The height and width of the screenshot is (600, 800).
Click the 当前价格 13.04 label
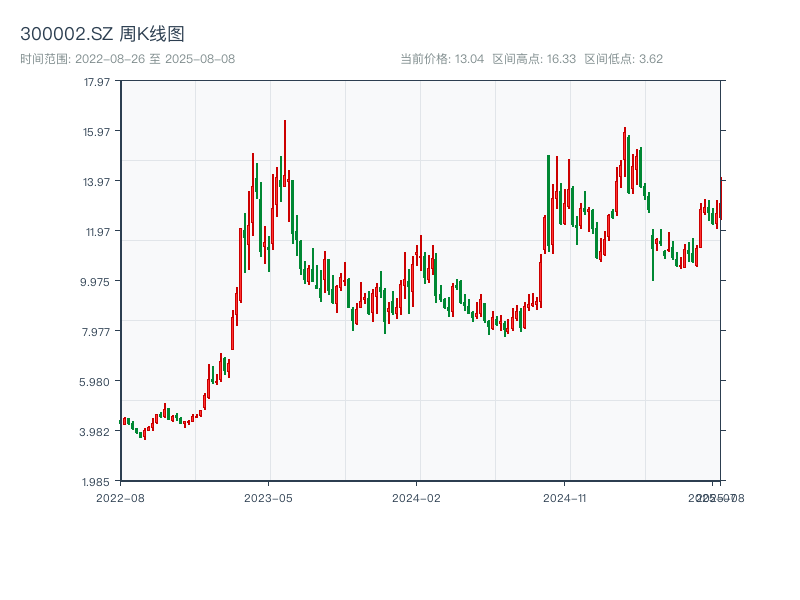point(442,59)
